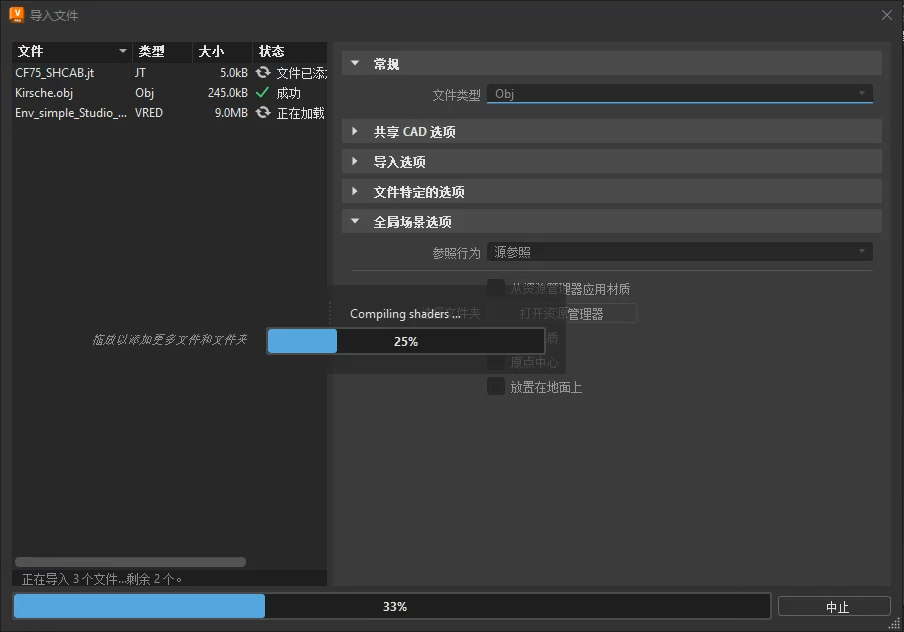Enable the 放置在地面上 checkbox
The image size is (904, 632).
tap(496, 386)
